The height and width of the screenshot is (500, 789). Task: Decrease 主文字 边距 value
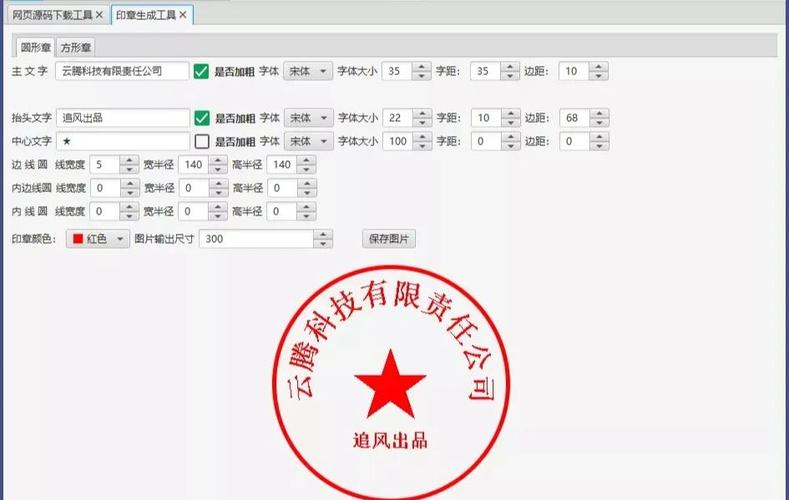(598, 76)
